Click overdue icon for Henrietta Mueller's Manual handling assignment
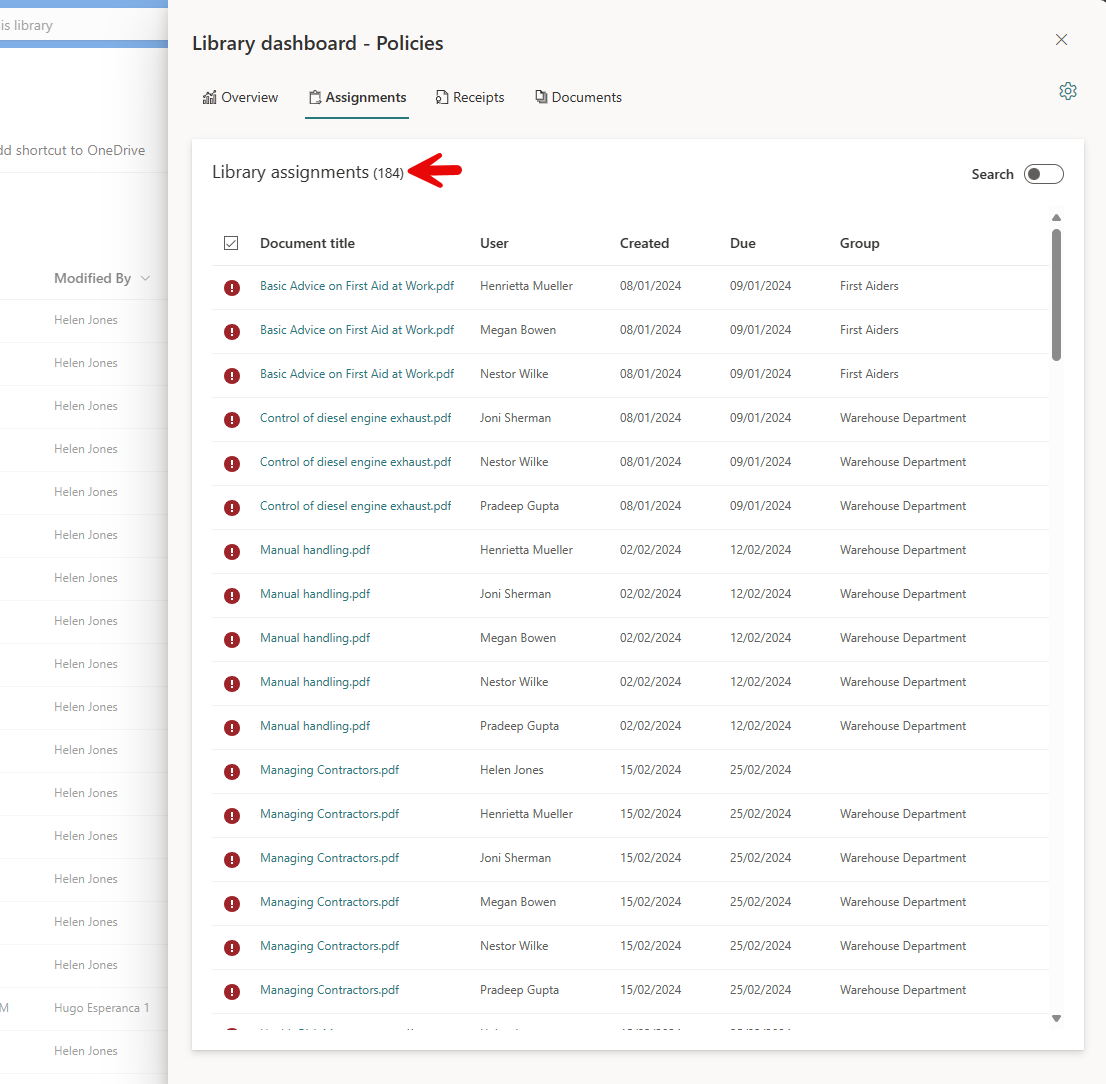This screenshot has height=1084, width=1106. pyautogui.click(x=231, y=552)
